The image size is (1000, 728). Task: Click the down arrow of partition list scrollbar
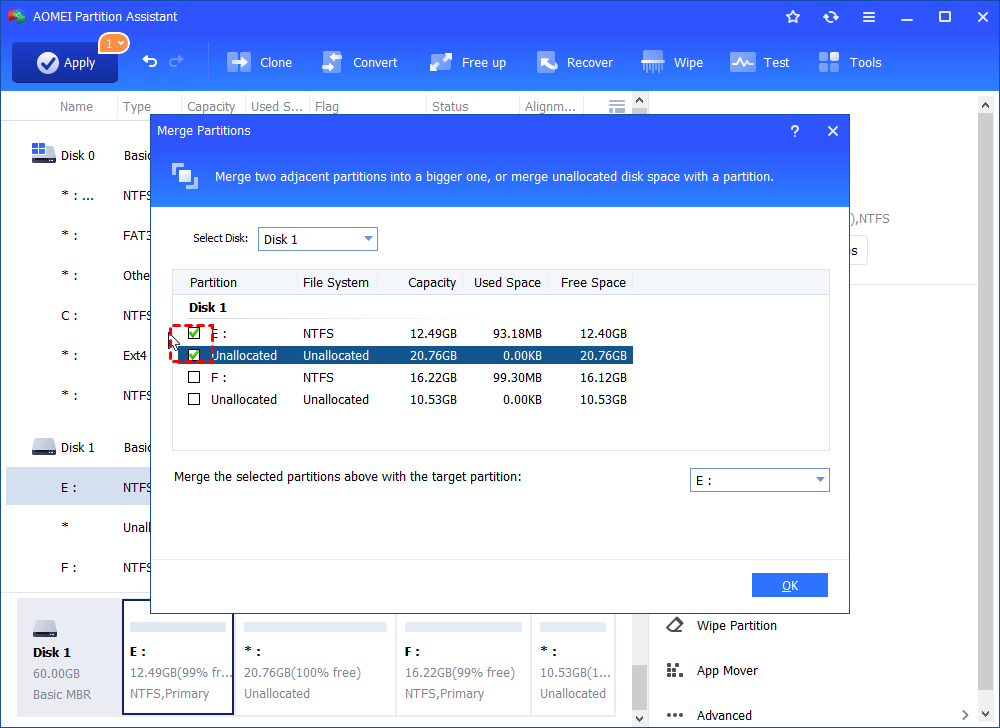[640, 719]
